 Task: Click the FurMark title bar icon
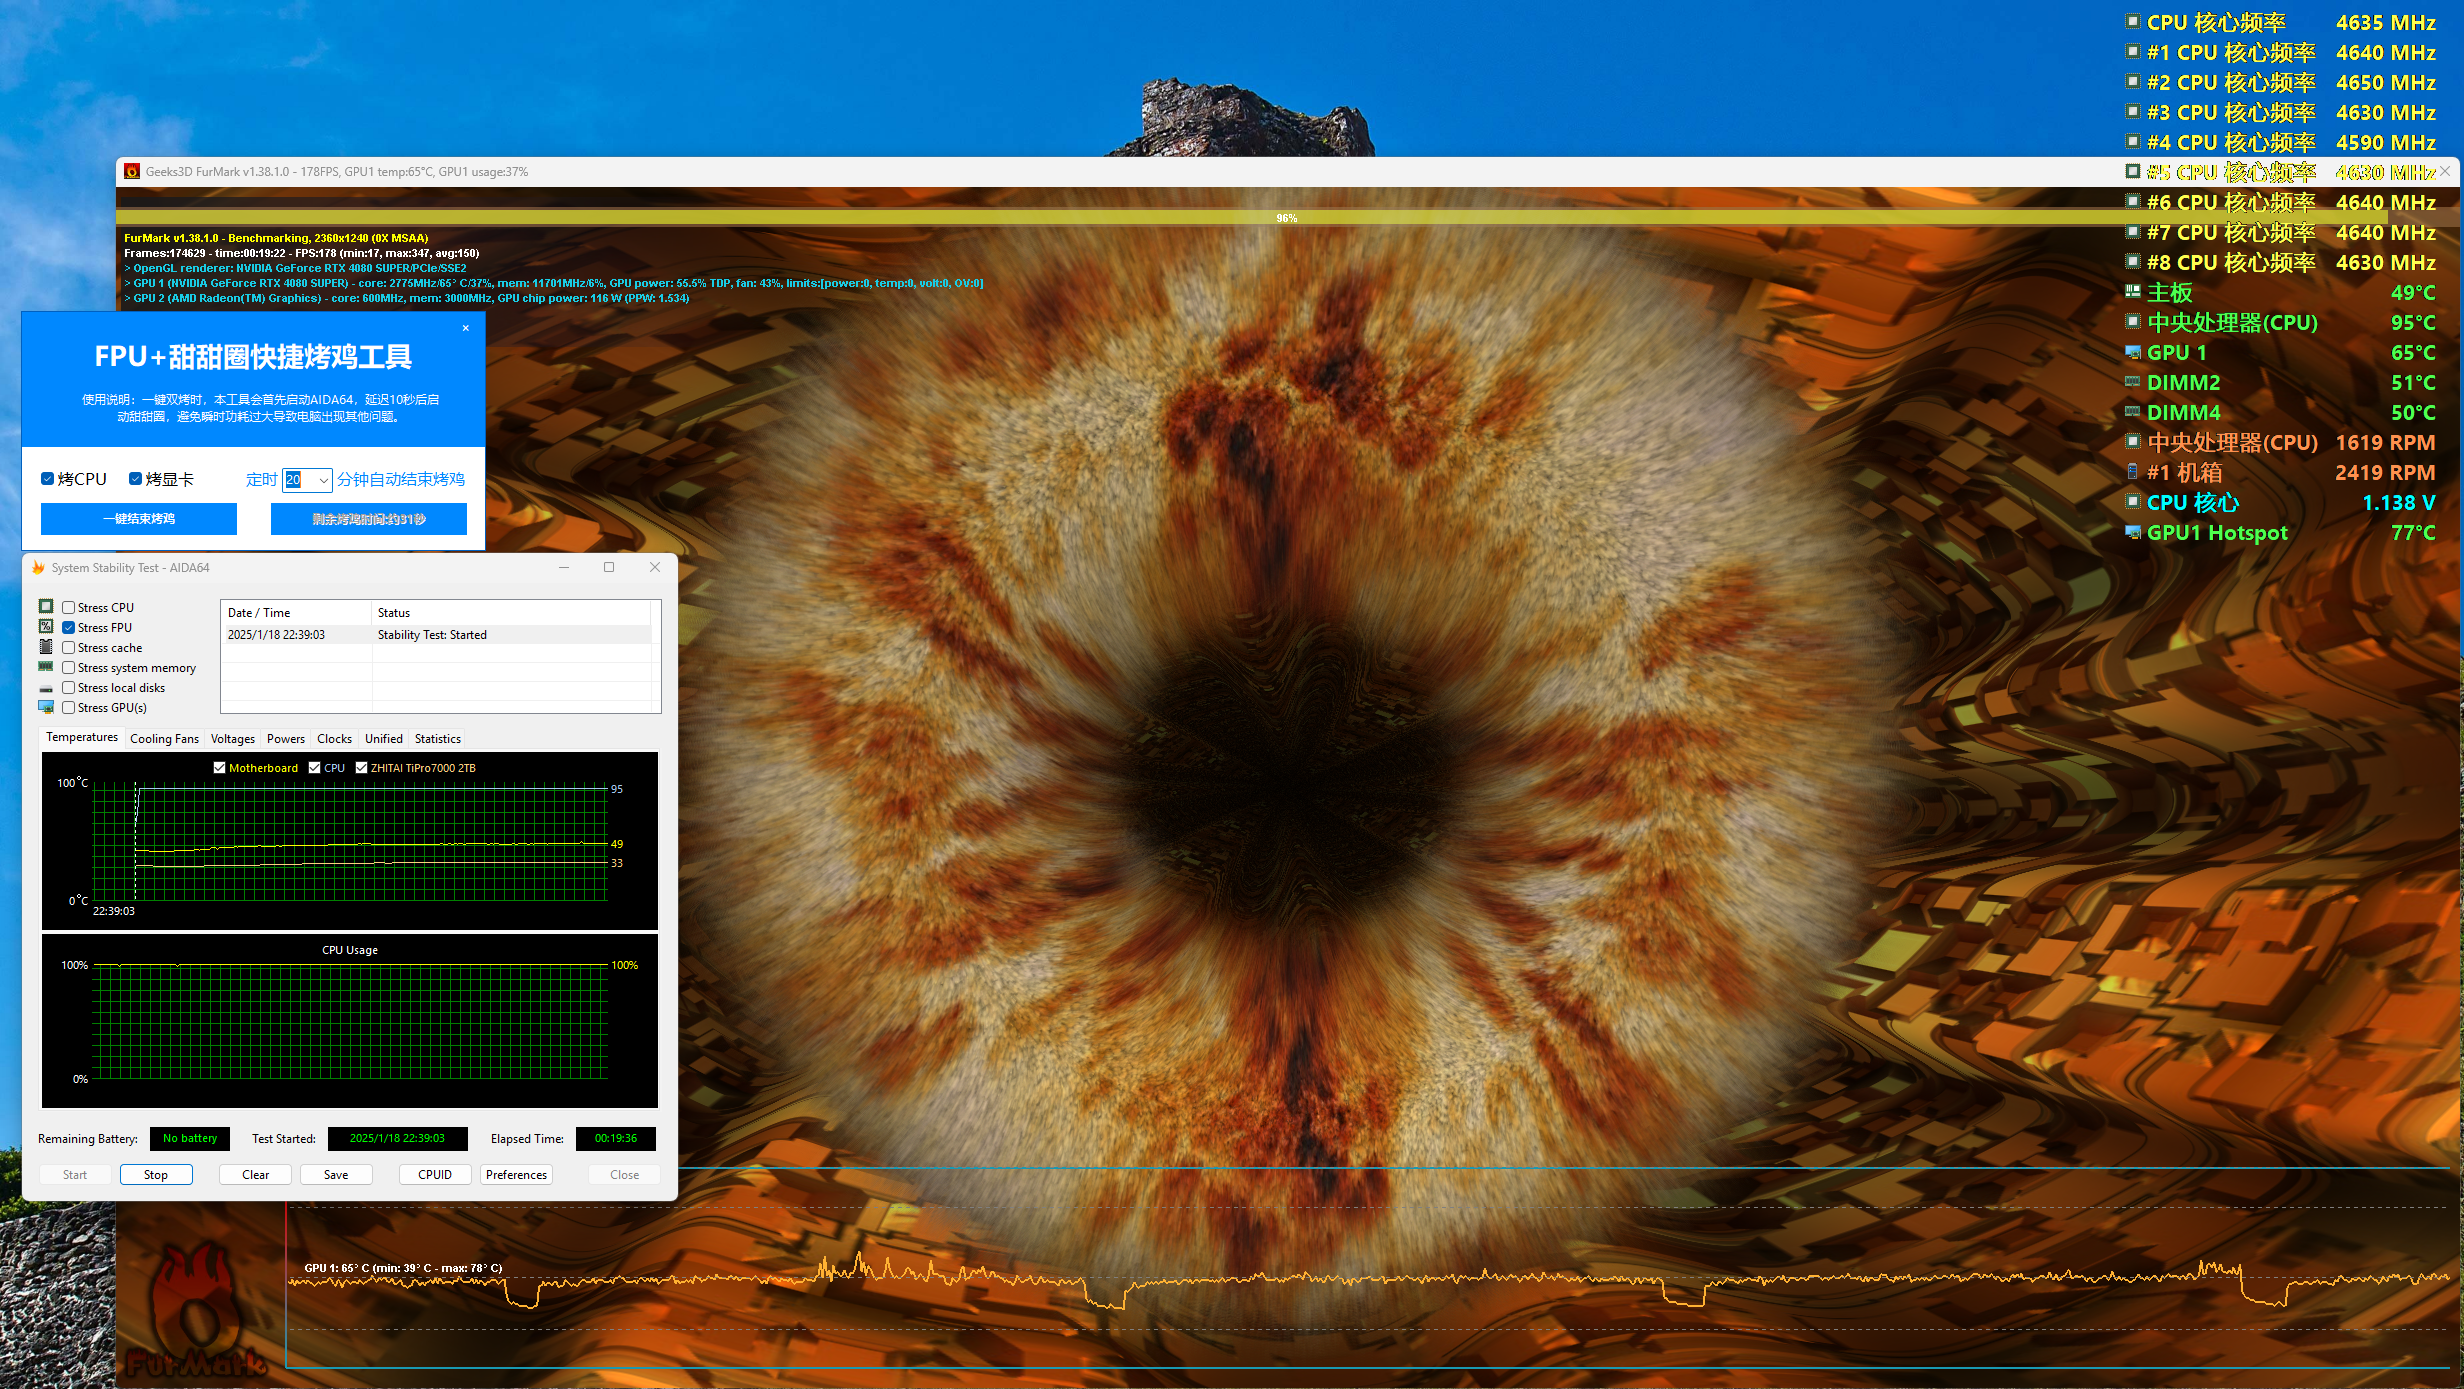(132, 172)
